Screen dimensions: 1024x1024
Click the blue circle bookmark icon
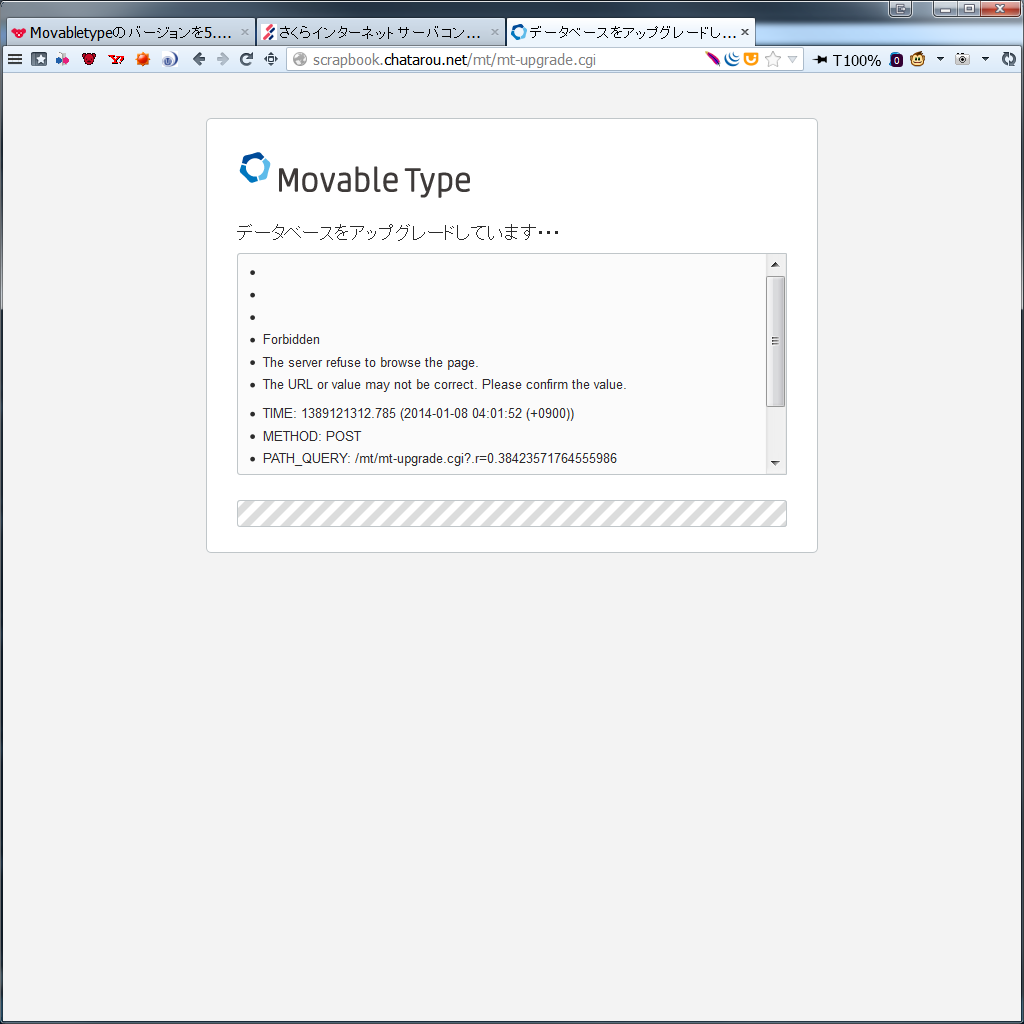[170, 59]
